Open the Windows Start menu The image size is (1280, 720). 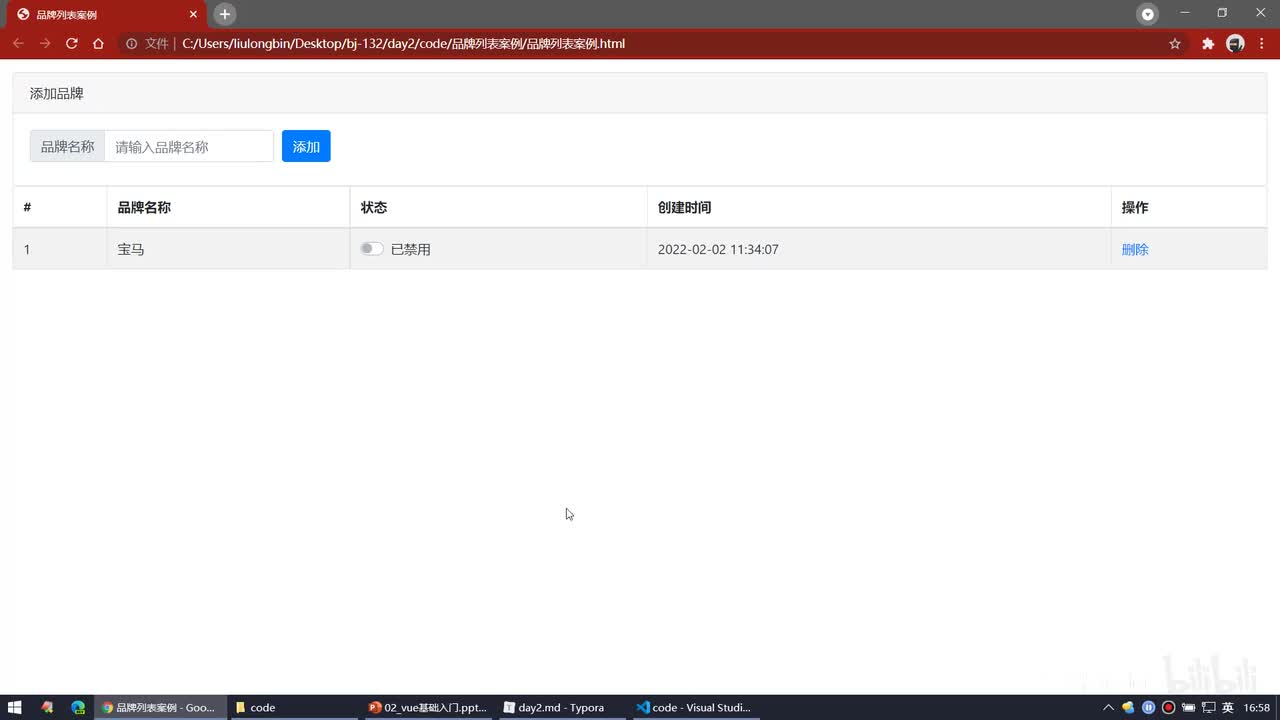[15, 707]
